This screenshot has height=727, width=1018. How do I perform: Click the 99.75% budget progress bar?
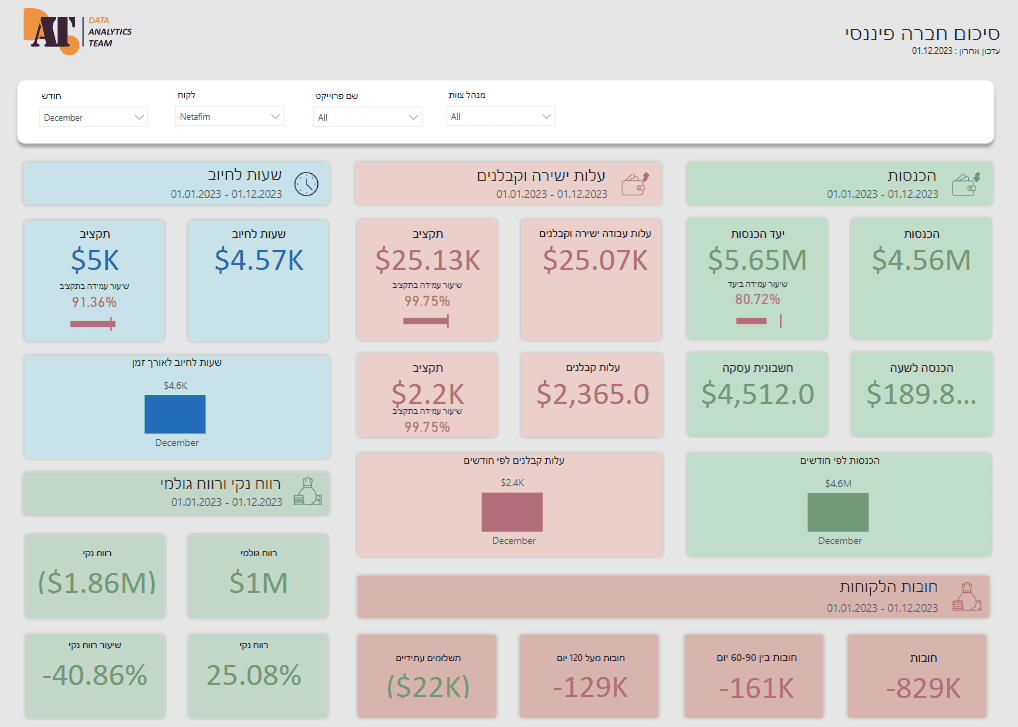click(x=426, y=321)
